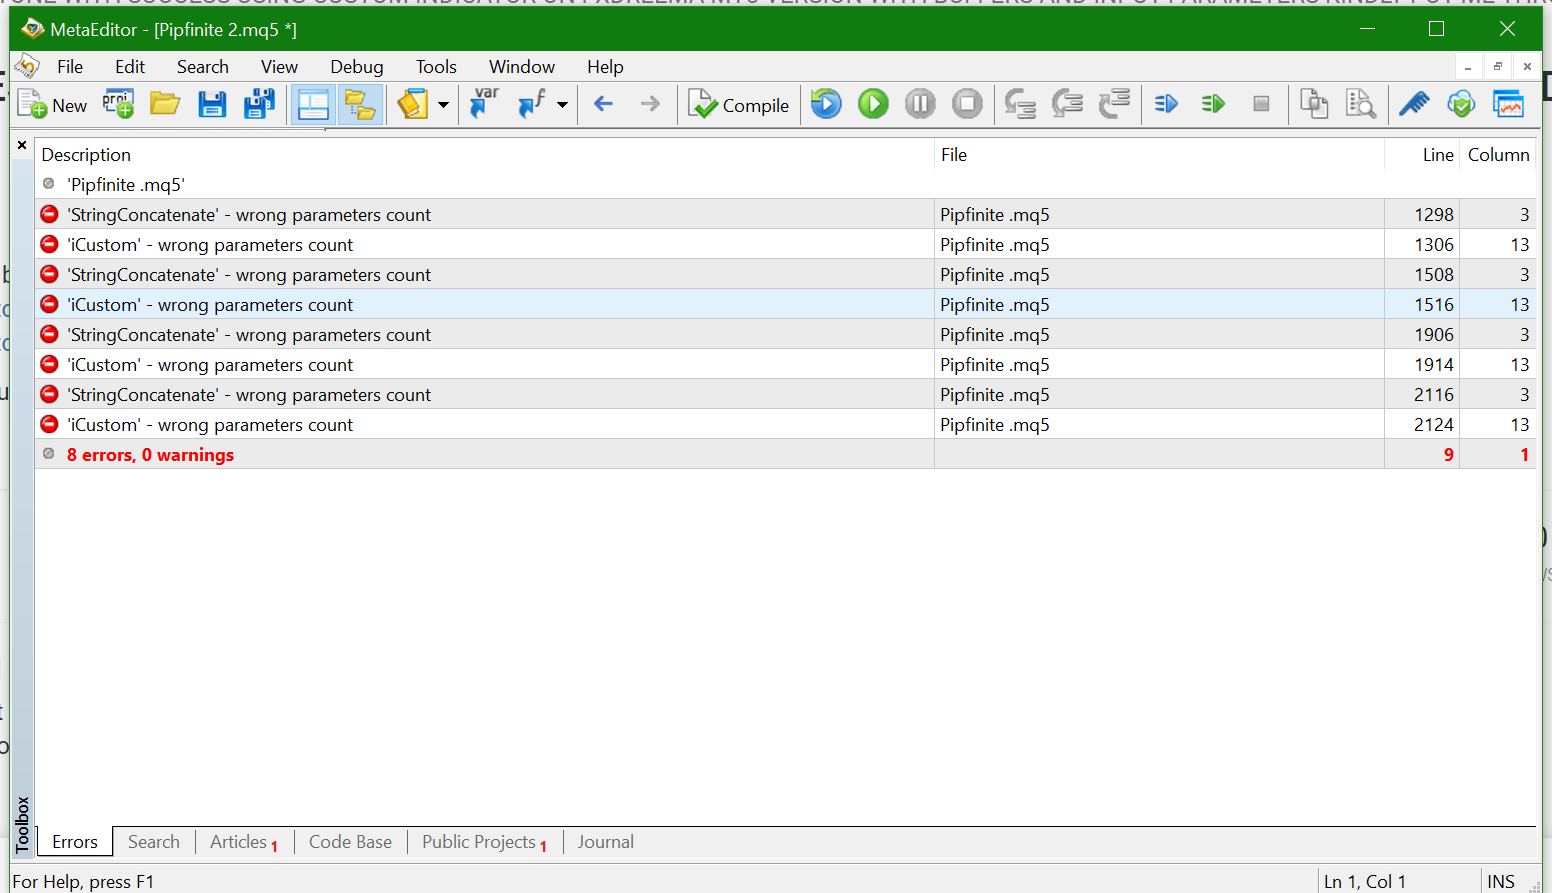Sort errors by the Description column header
1552x893 pixels.
click(x=485, y=155)
